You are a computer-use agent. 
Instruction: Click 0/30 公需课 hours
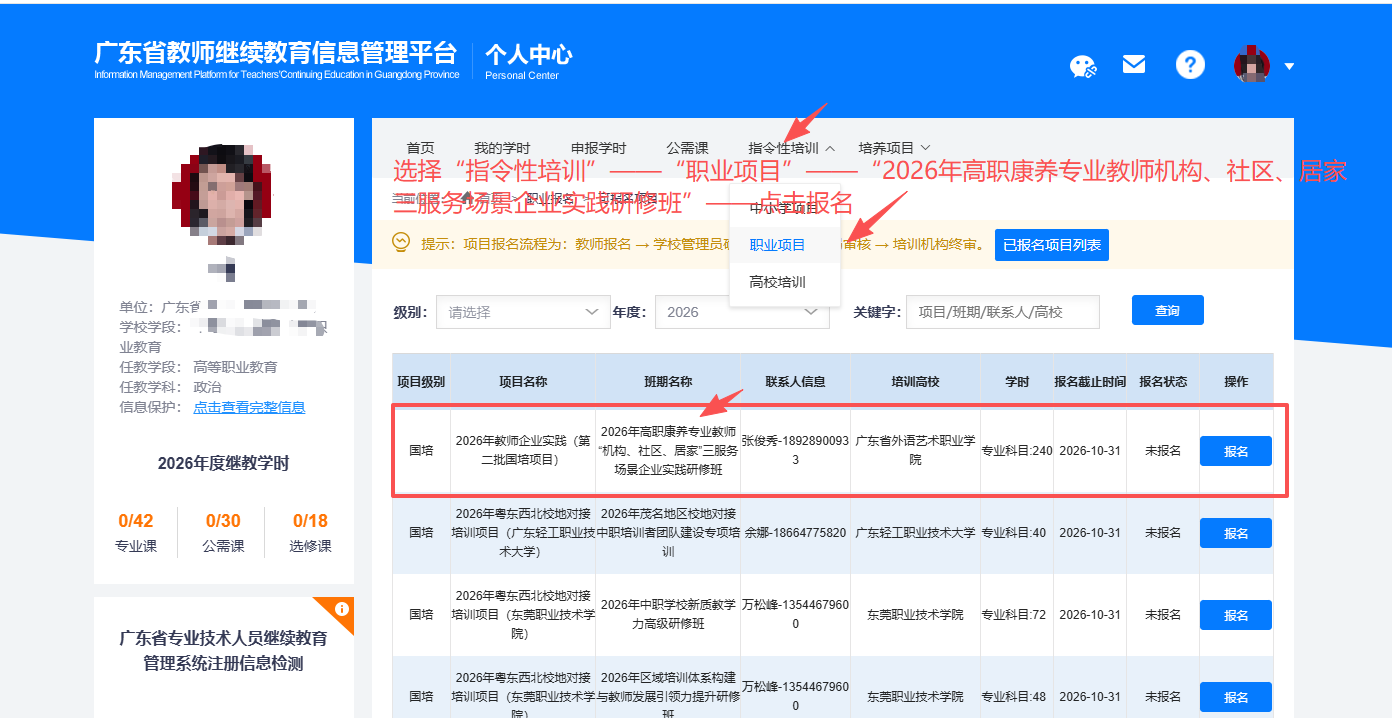tap(223, 532)
